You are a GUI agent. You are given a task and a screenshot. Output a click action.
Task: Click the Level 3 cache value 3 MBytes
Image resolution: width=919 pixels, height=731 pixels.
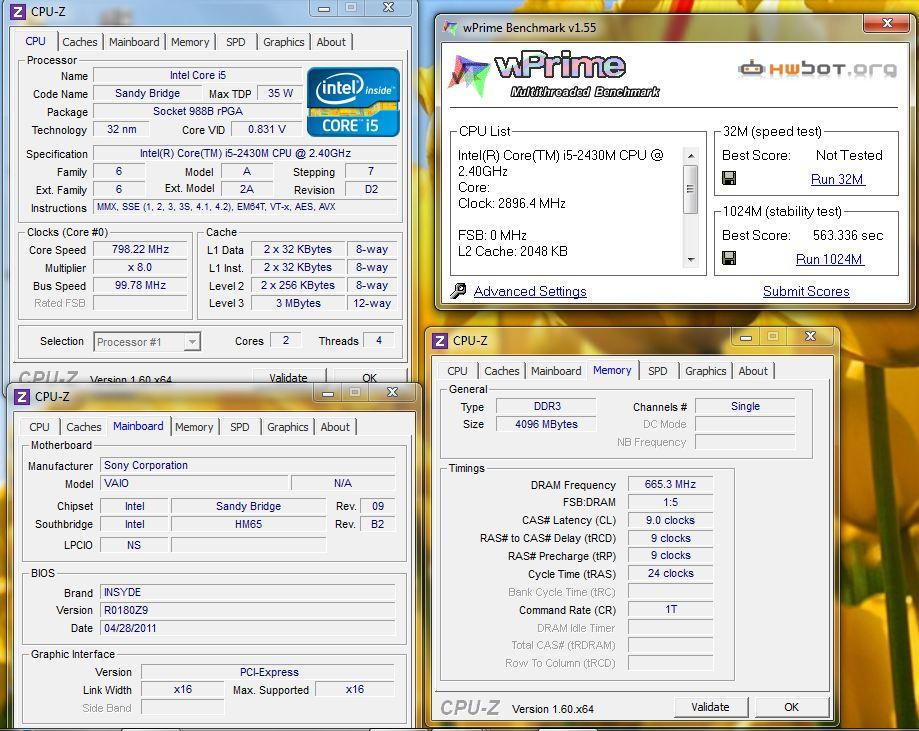298,303
